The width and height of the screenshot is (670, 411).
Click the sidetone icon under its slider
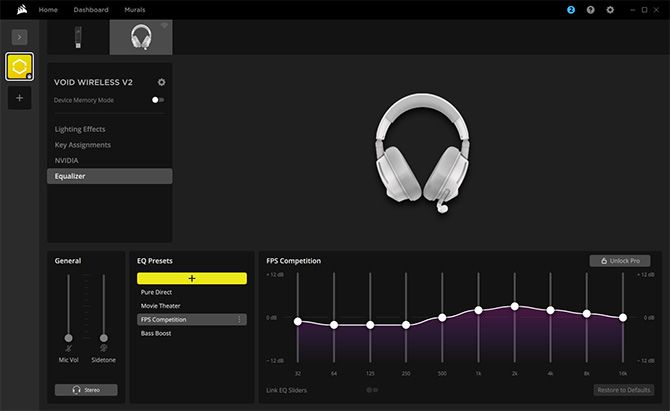tap(104, 349)
